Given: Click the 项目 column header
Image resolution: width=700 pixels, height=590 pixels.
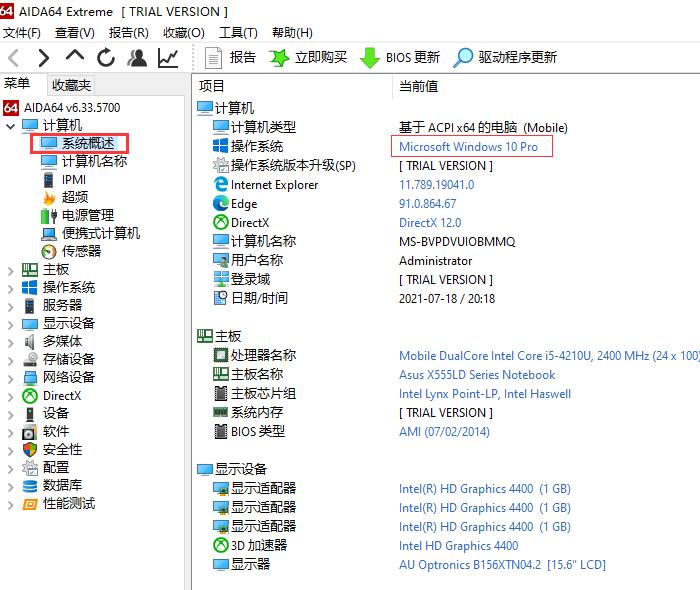Looking at the screenshot, I should [x=212, y=86].
